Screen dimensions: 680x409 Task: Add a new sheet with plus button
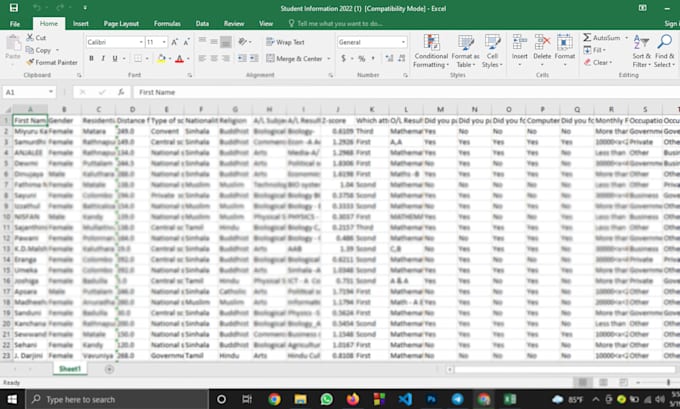[109, 369]
